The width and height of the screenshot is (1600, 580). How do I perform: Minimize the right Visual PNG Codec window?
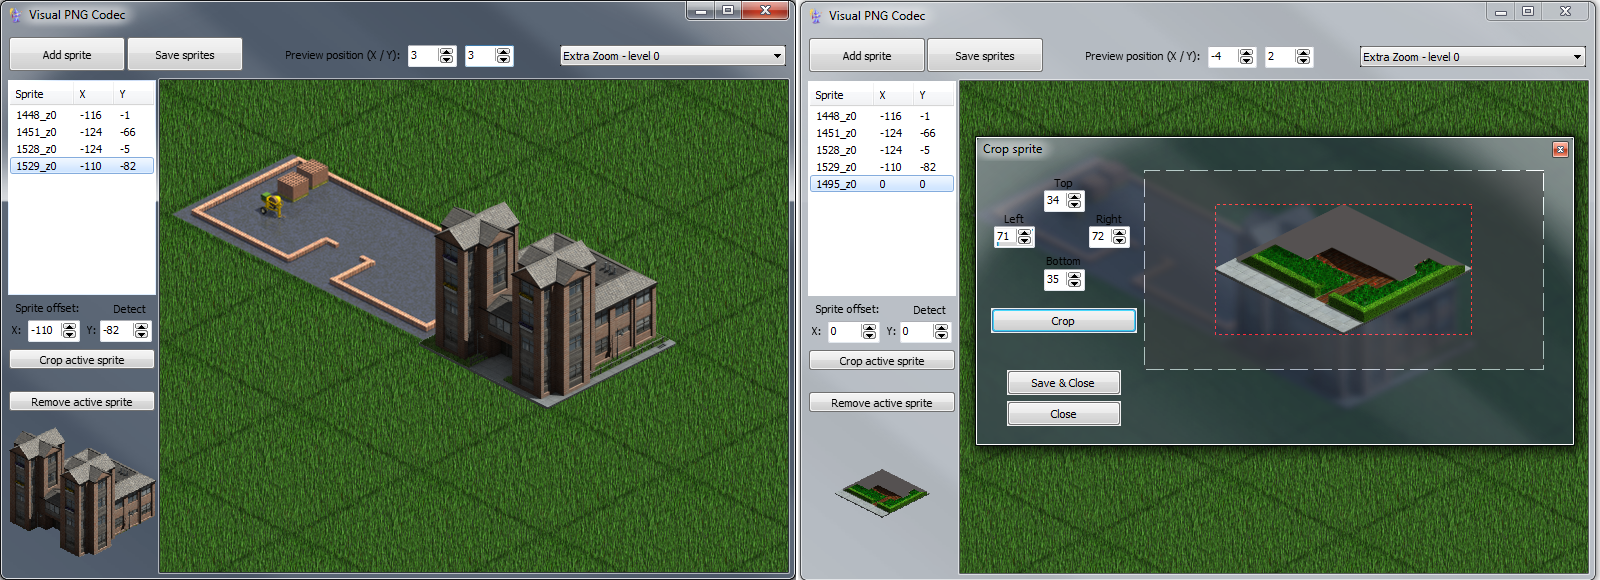1500,11
